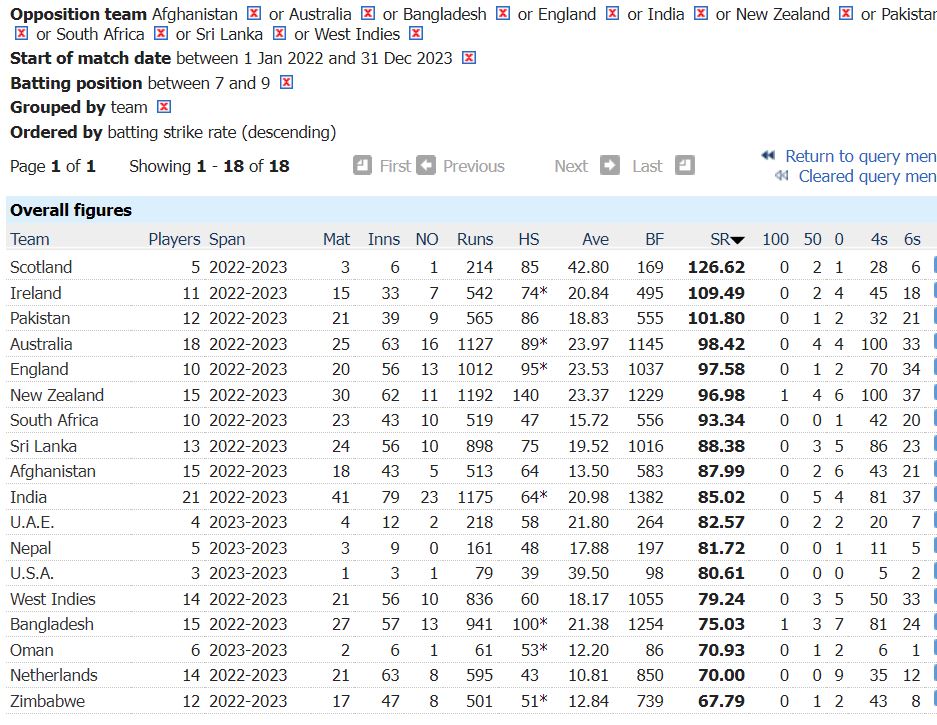937x725 pixels.
Task: Sort by the Ave column header
Action: 595,239
